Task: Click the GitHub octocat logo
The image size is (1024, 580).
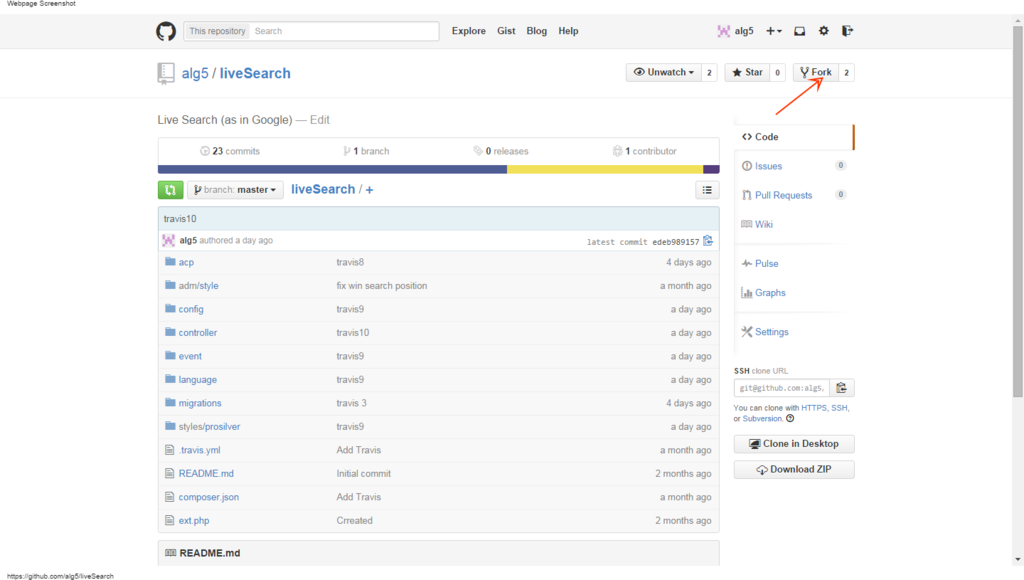Action: pos(166,31)
